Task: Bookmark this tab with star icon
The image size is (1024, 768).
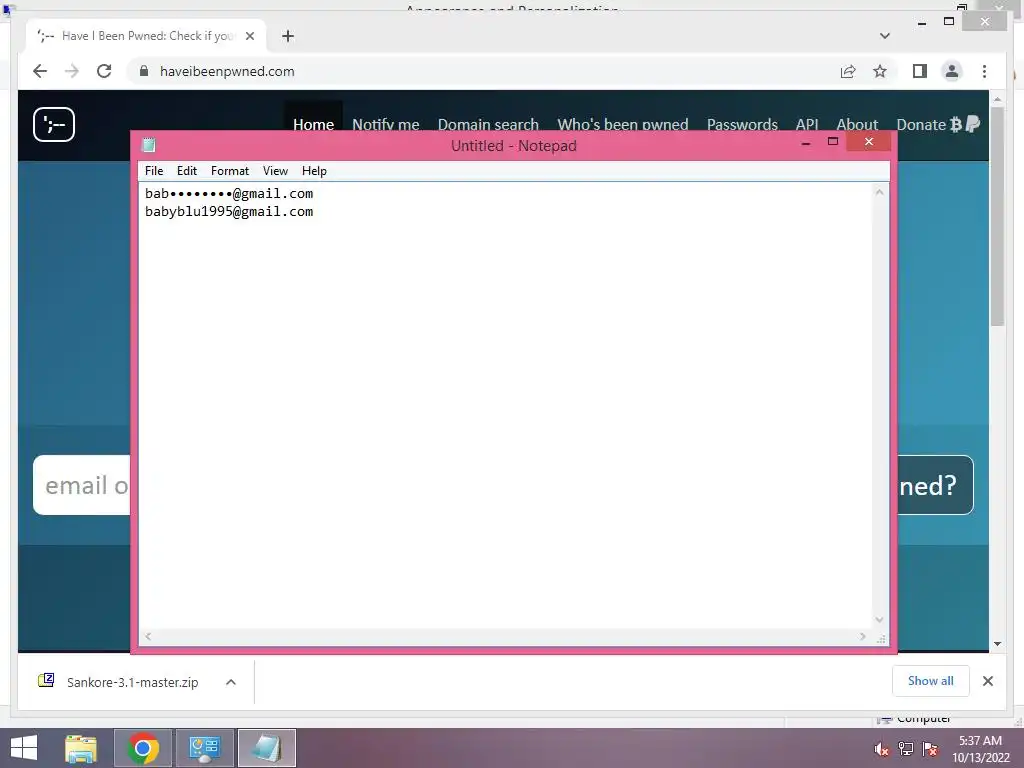Action: (x=880, y=71)
